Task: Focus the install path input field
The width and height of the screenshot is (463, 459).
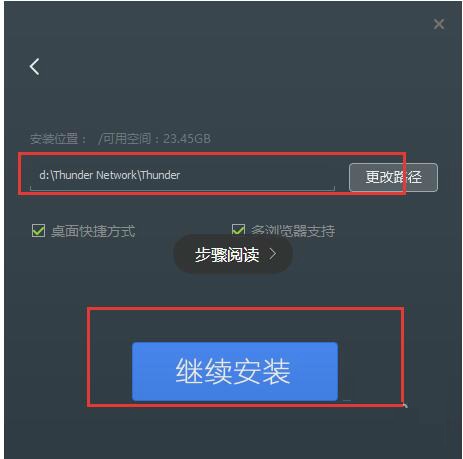Action: 182,175
